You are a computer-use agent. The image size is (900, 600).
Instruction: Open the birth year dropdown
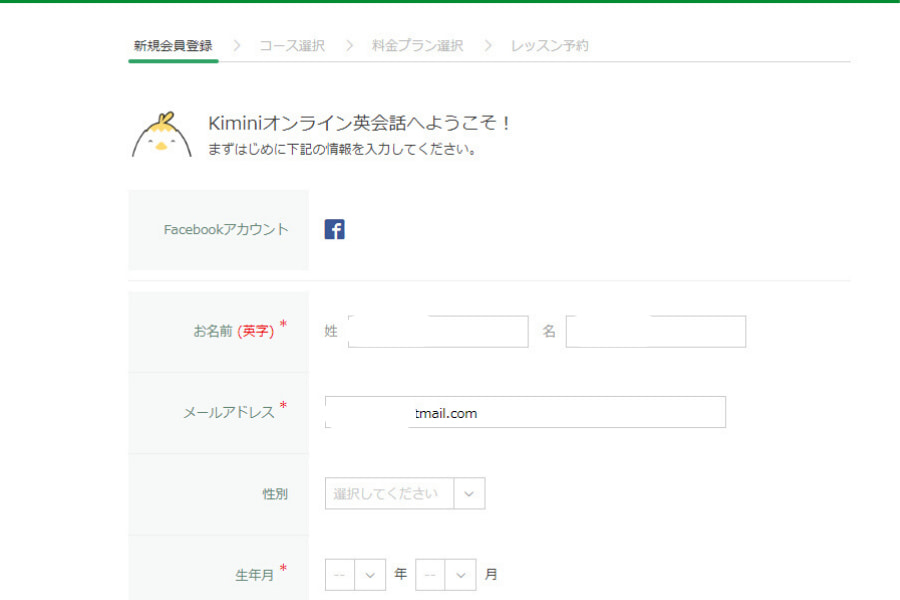[x=355, y=575]
